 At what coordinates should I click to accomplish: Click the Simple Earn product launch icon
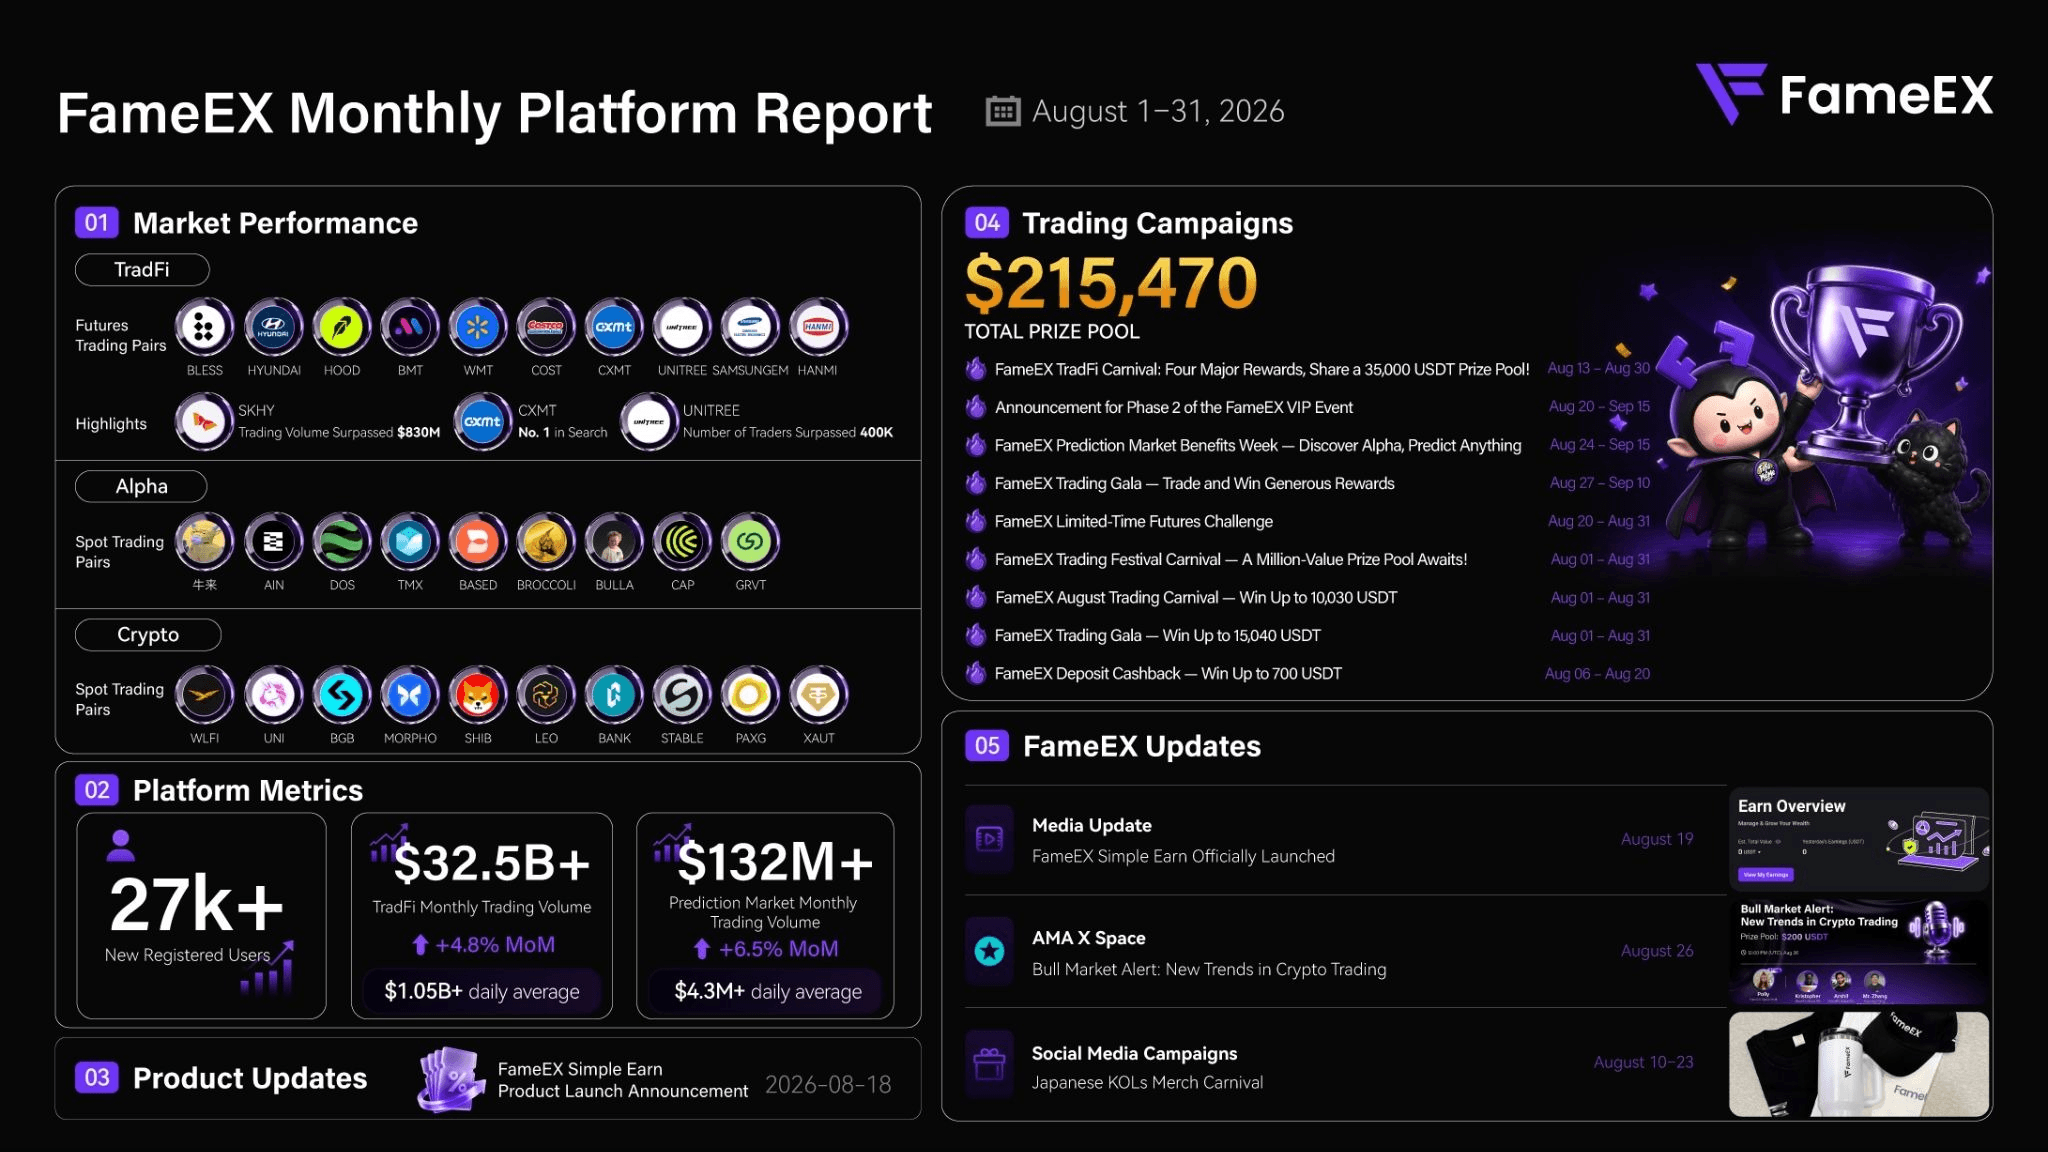(x=451, y=1080)
